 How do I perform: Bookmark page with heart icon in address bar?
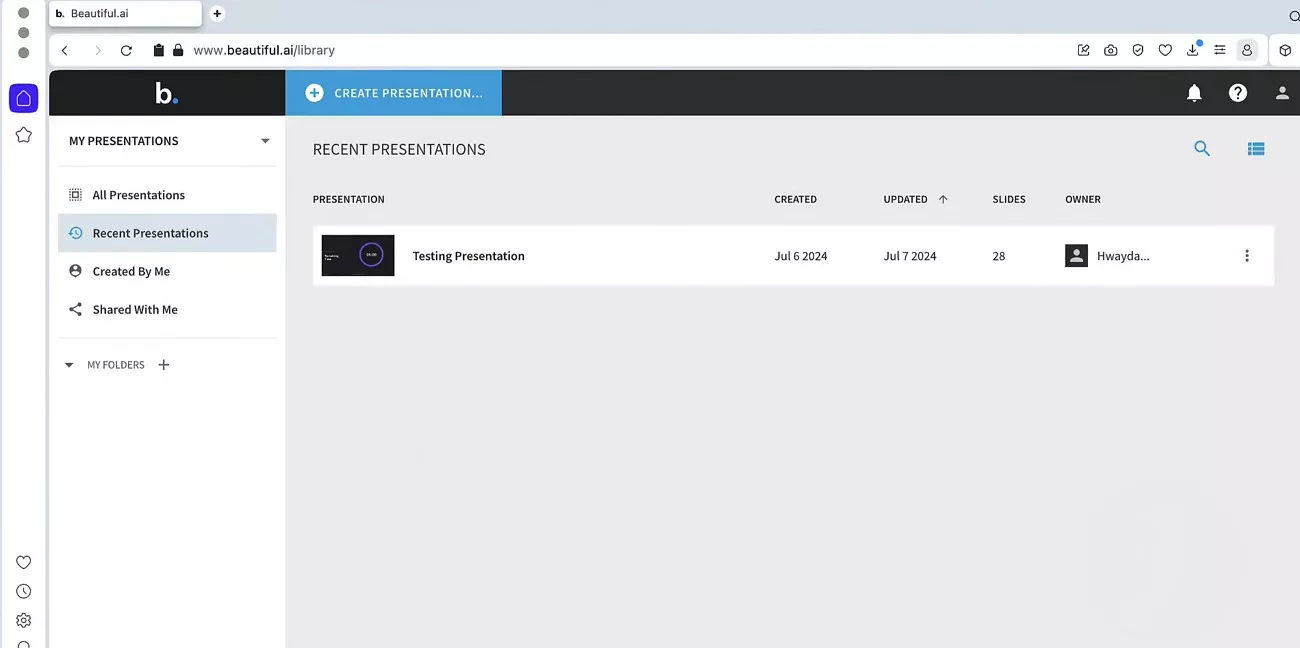click(x=1165, y=50)
